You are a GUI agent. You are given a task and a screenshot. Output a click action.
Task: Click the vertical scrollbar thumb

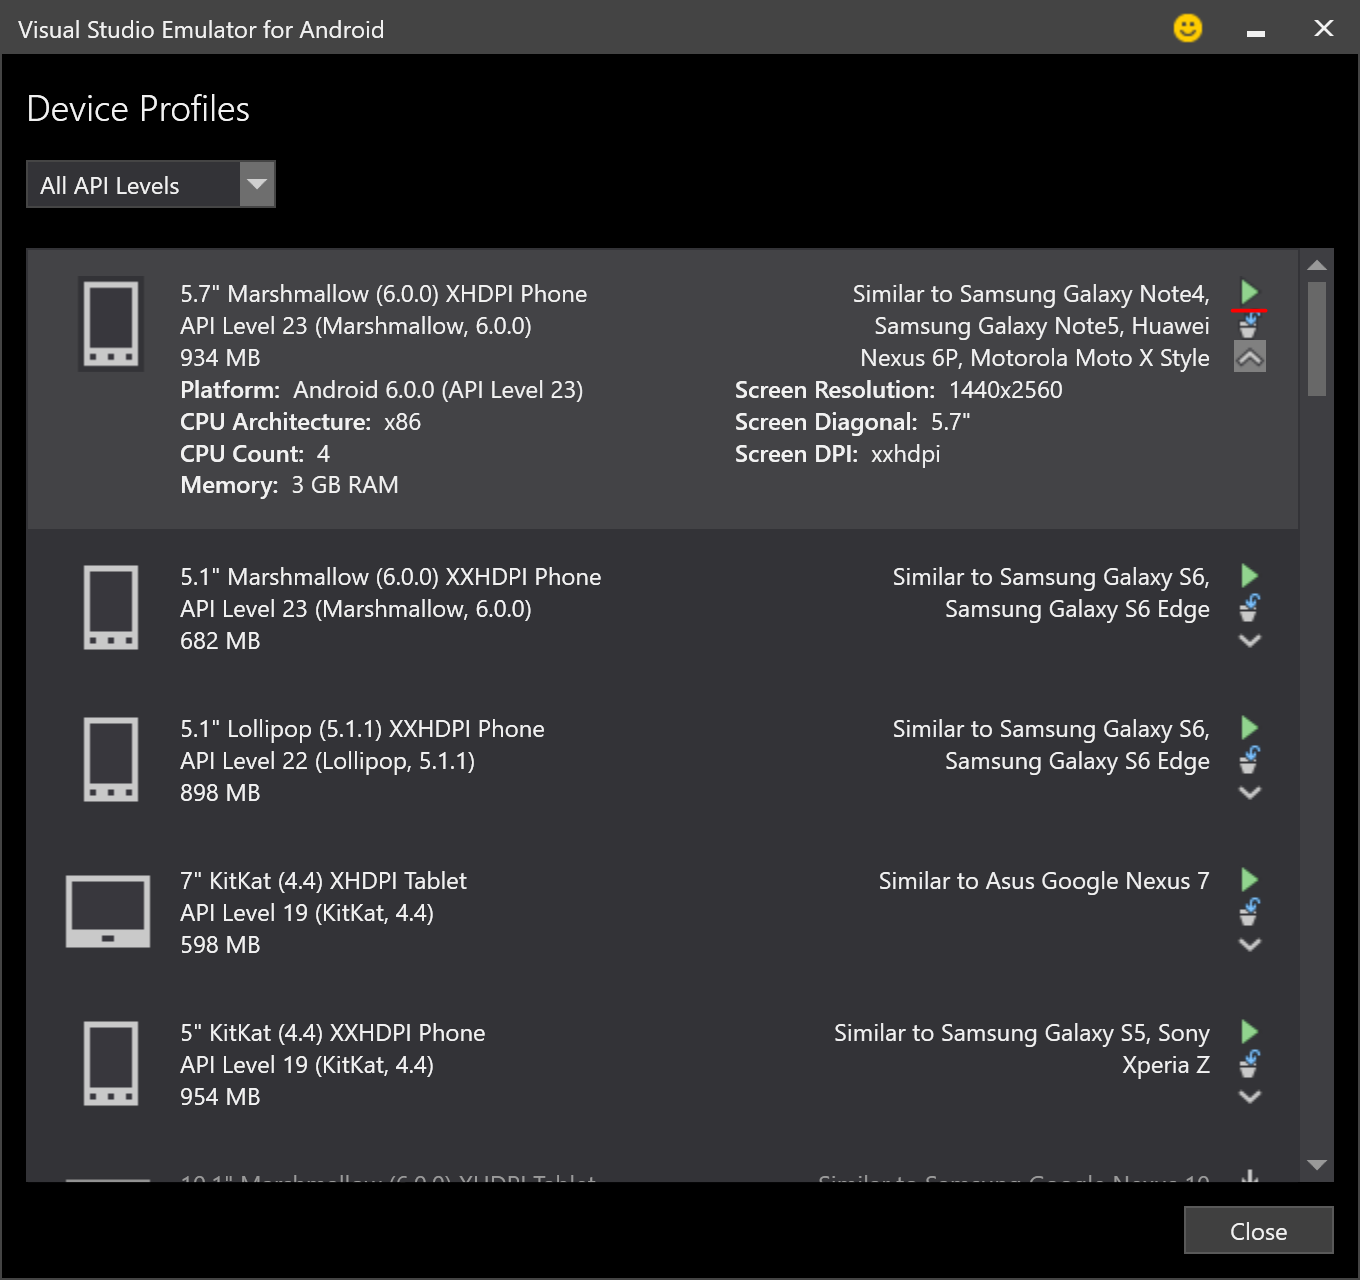coord(1317,339)
